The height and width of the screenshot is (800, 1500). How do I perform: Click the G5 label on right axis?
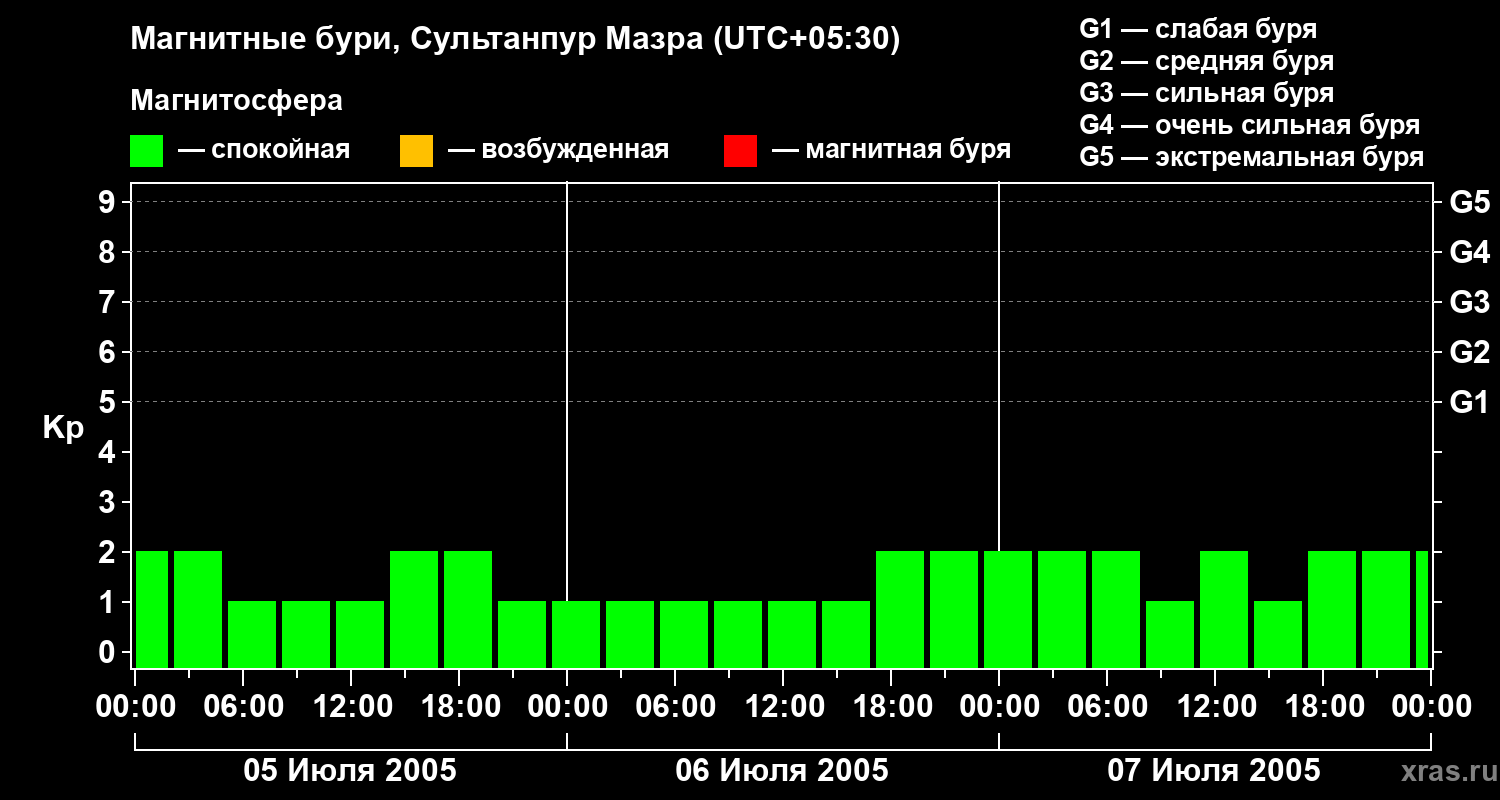[x=1470, y=202]
